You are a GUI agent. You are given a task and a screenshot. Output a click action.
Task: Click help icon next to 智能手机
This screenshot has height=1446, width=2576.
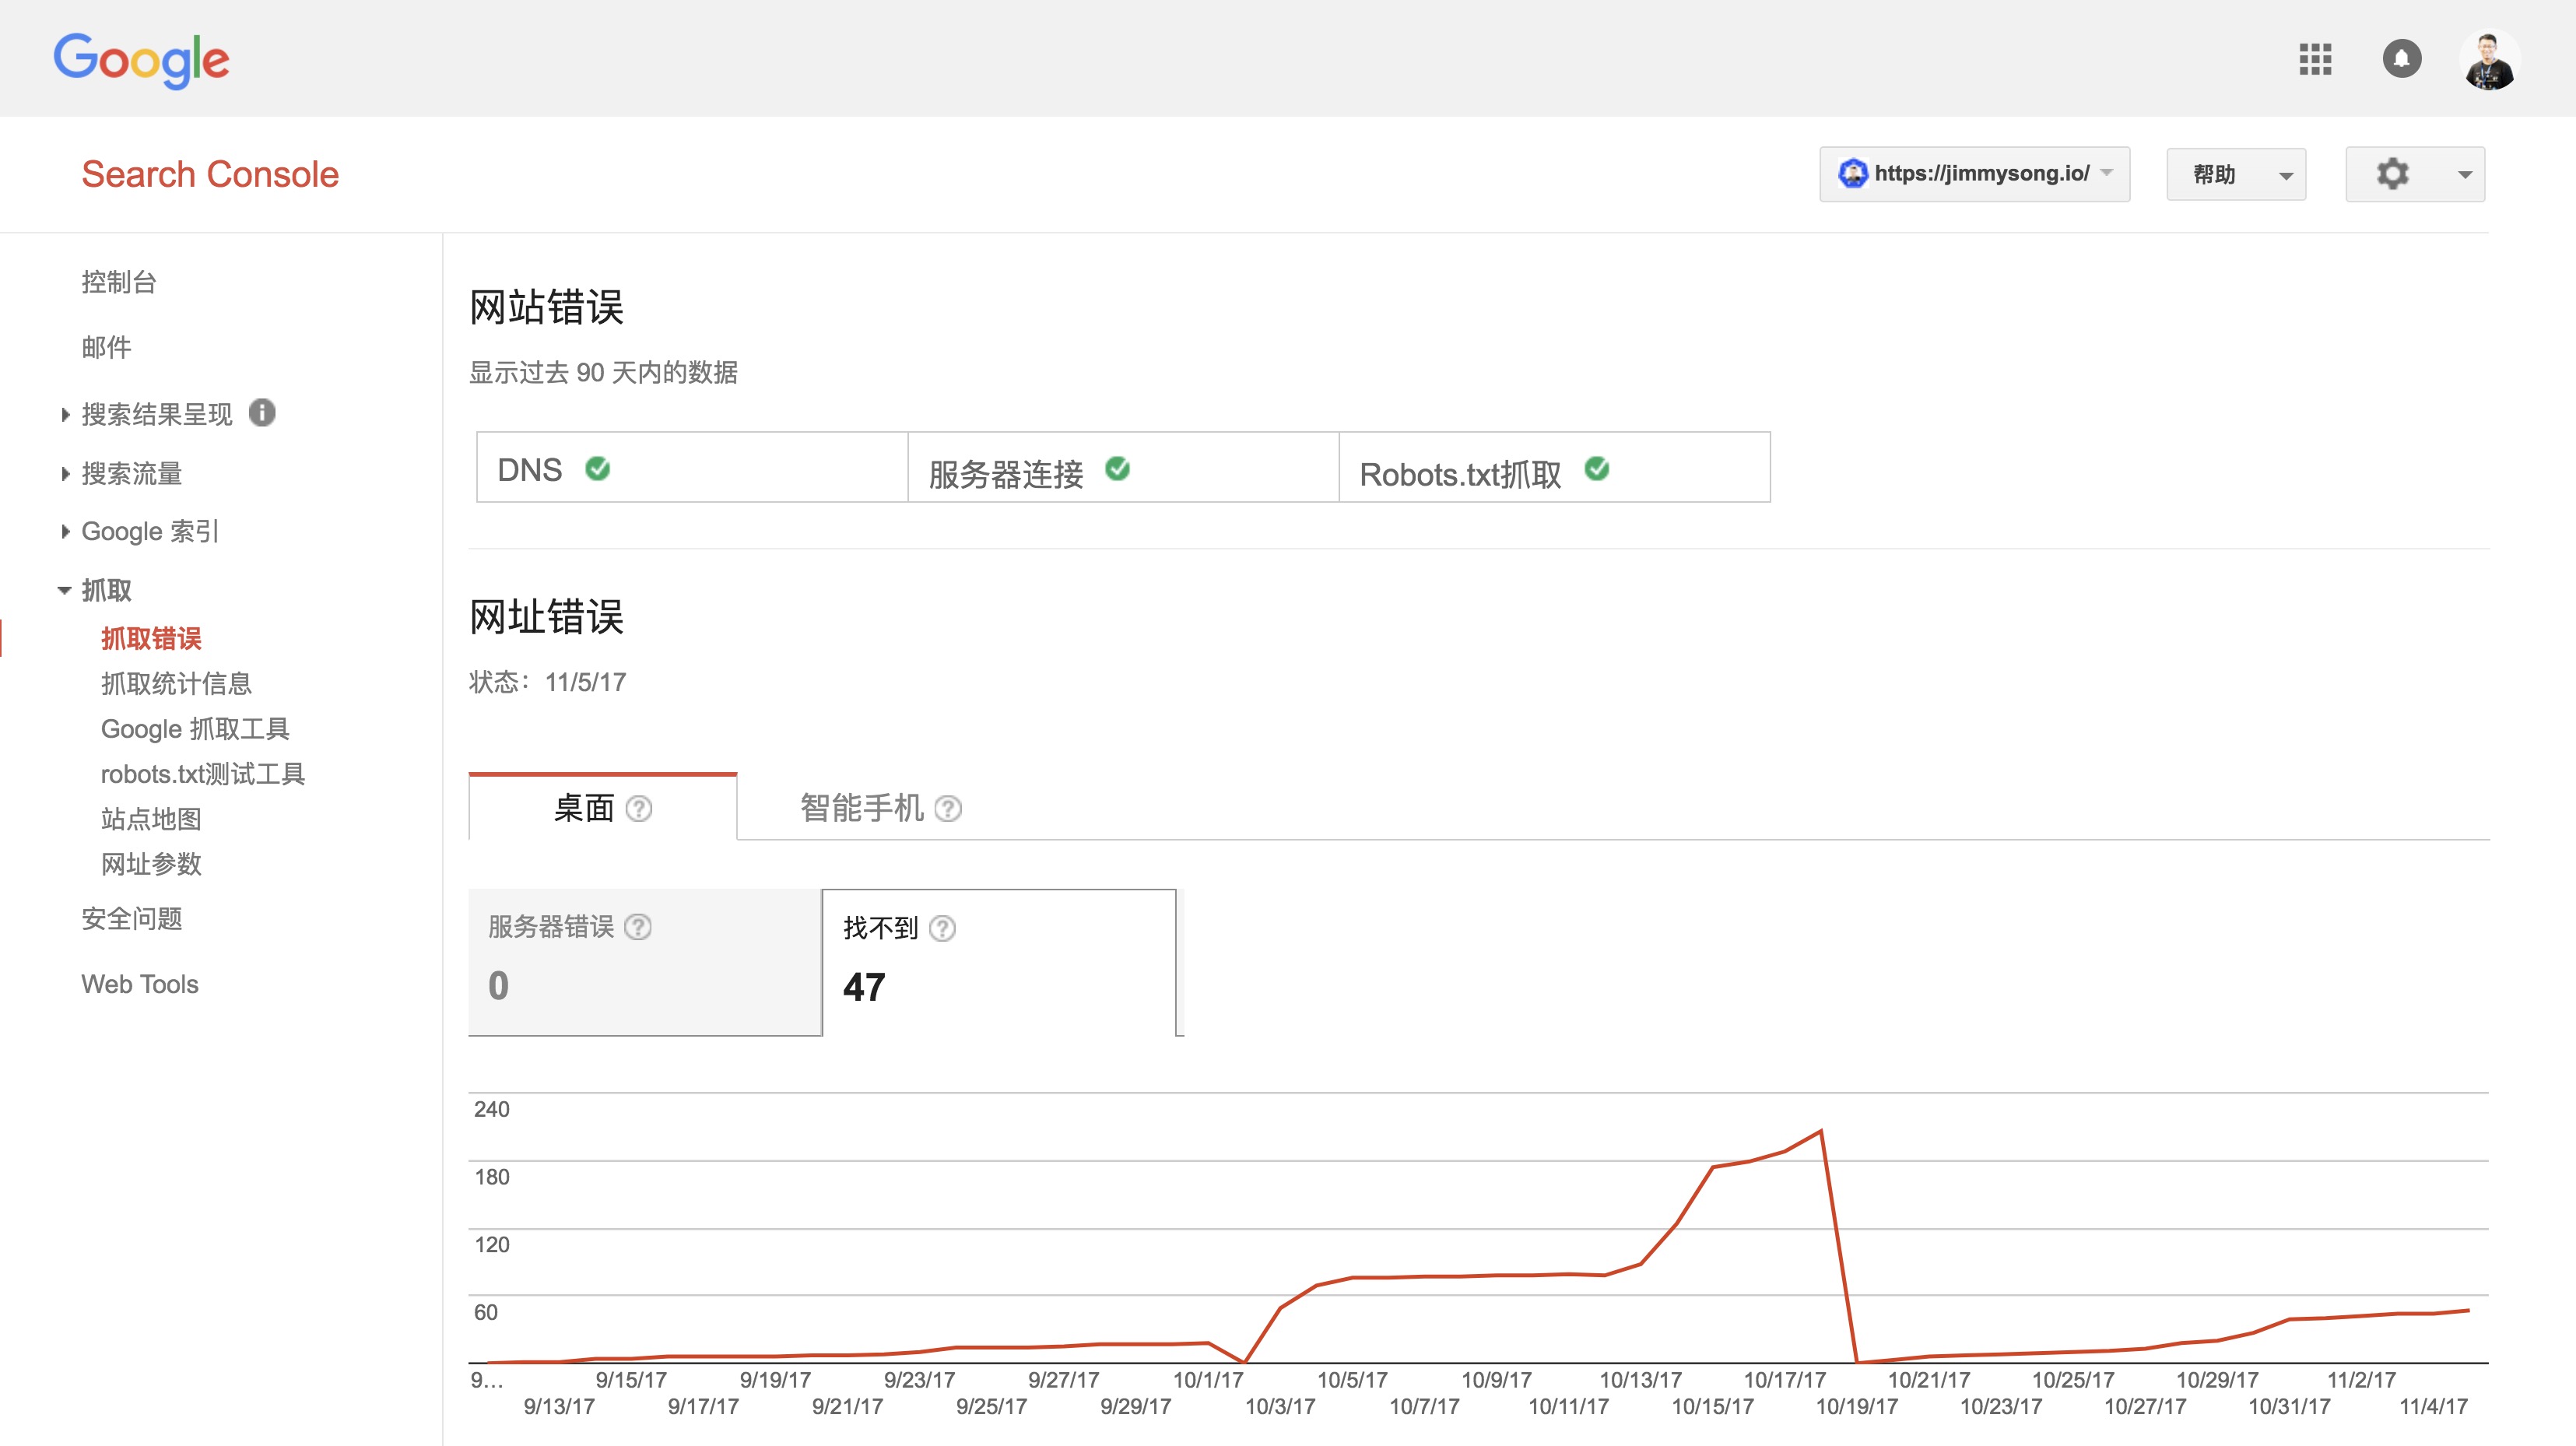(x=948, y=808)
